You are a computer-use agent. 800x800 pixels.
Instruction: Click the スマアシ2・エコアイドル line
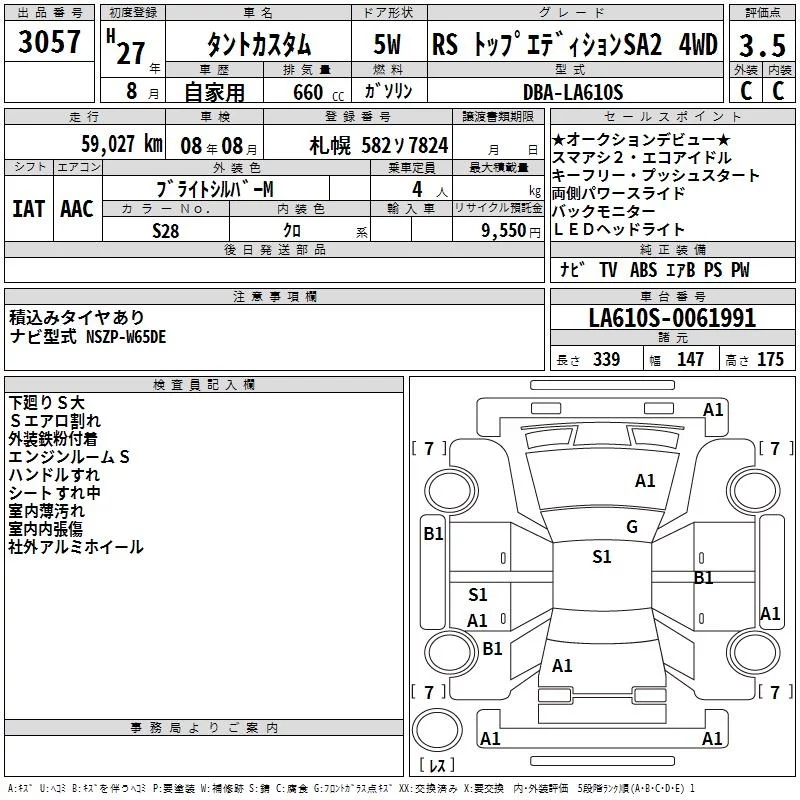pyautogui.click(x=642, y=157)
